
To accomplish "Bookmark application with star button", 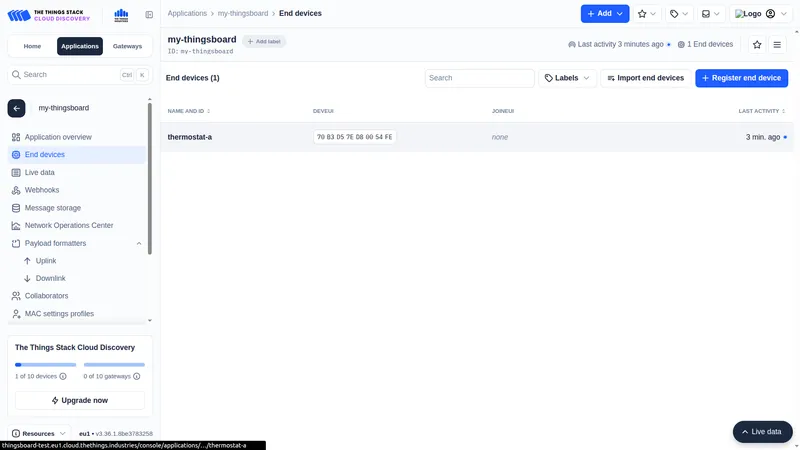I will (757, 45).
